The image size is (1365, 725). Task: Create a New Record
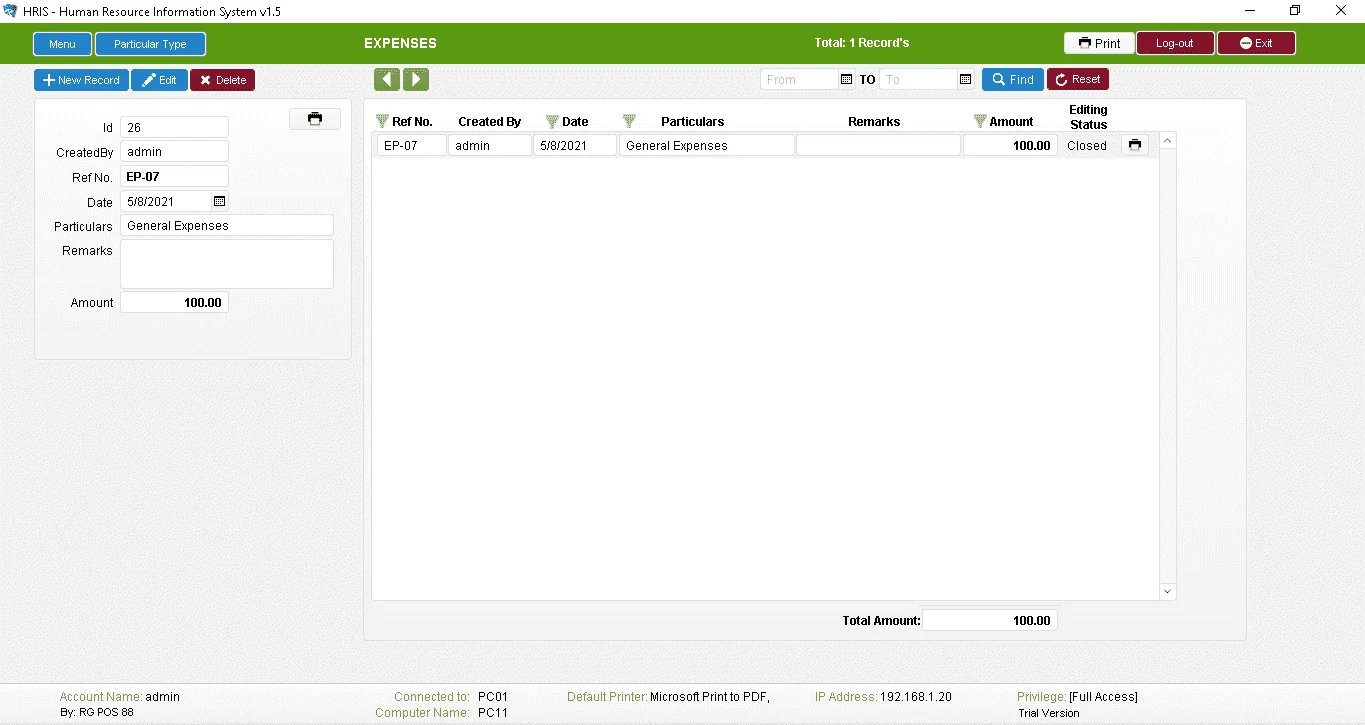(81, 80)
